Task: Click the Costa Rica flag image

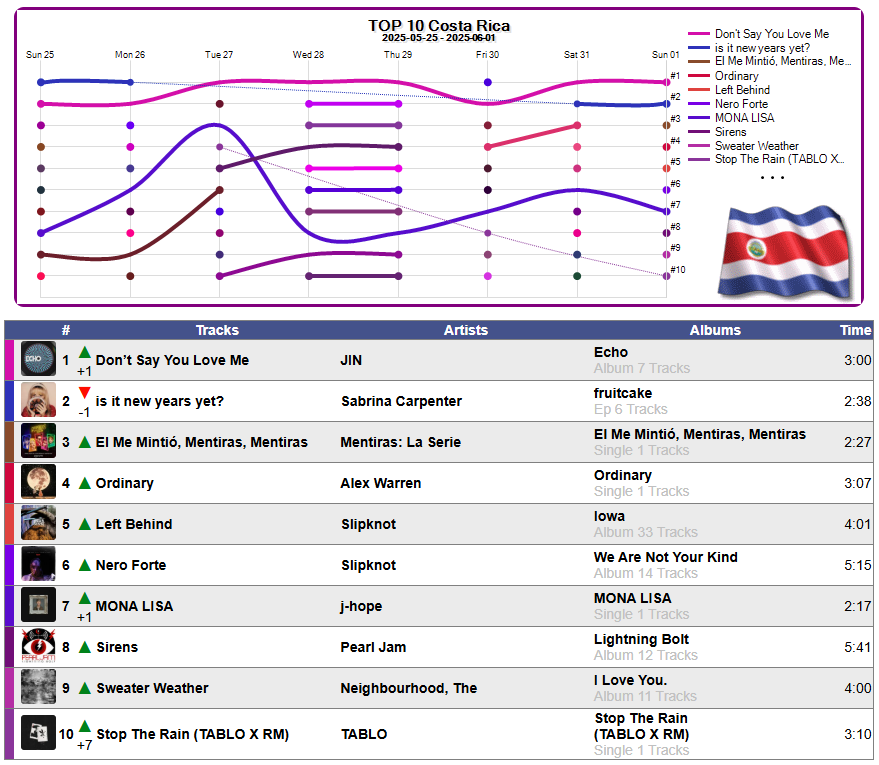Action: (x=785, y=251)
